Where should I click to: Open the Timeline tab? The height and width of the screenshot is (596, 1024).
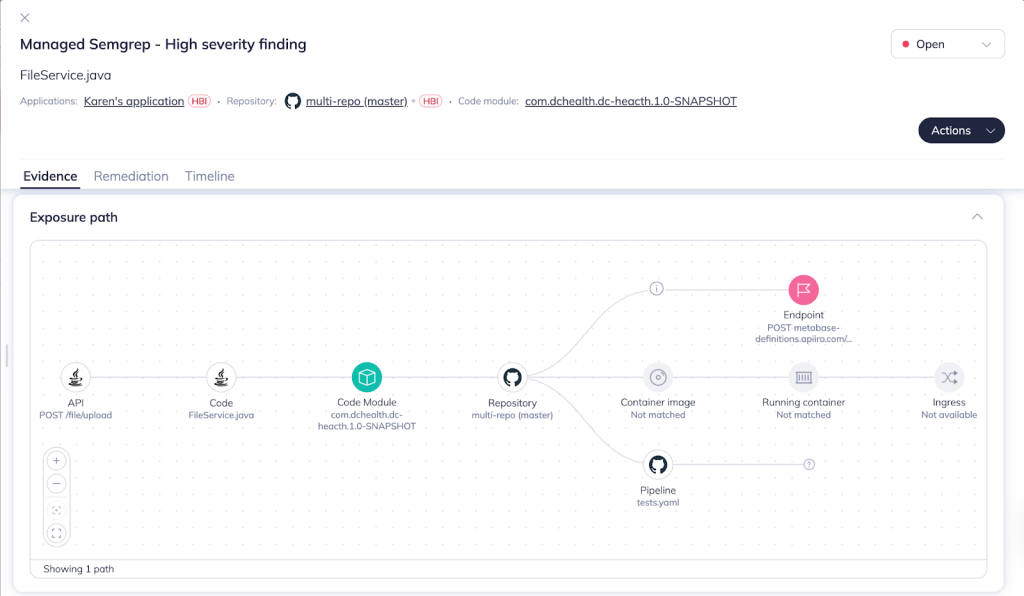point(209,176)
